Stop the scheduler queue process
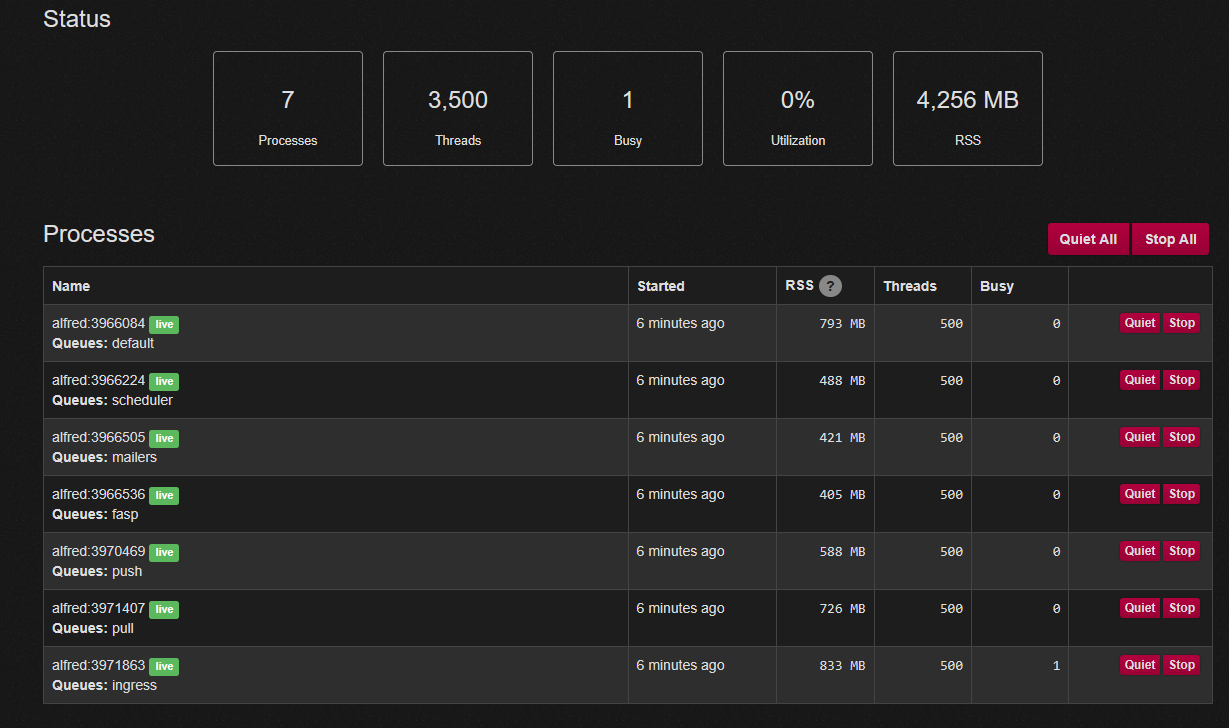The width and height of the screenshot is (1229, 728). coord(1181,380)
